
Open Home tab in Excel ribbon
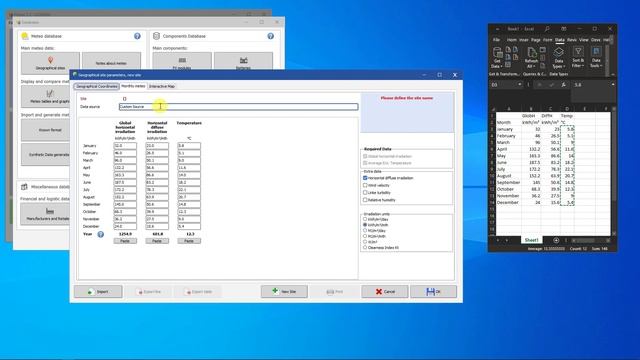tap(511, 40)
